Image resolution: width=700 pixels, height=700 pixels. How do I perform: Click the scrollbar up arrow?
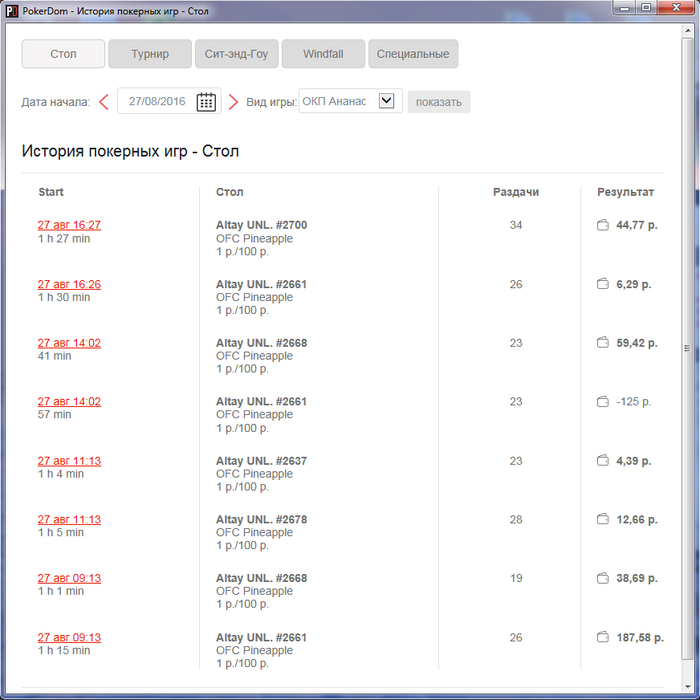687,30
